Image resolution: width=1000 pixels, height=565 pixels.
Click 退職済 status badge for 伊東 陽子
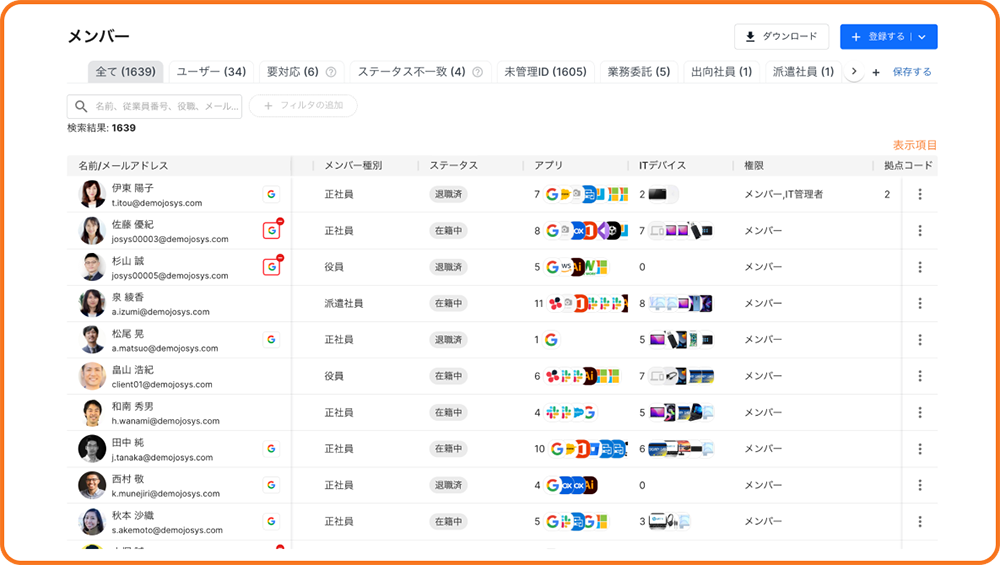448,194
